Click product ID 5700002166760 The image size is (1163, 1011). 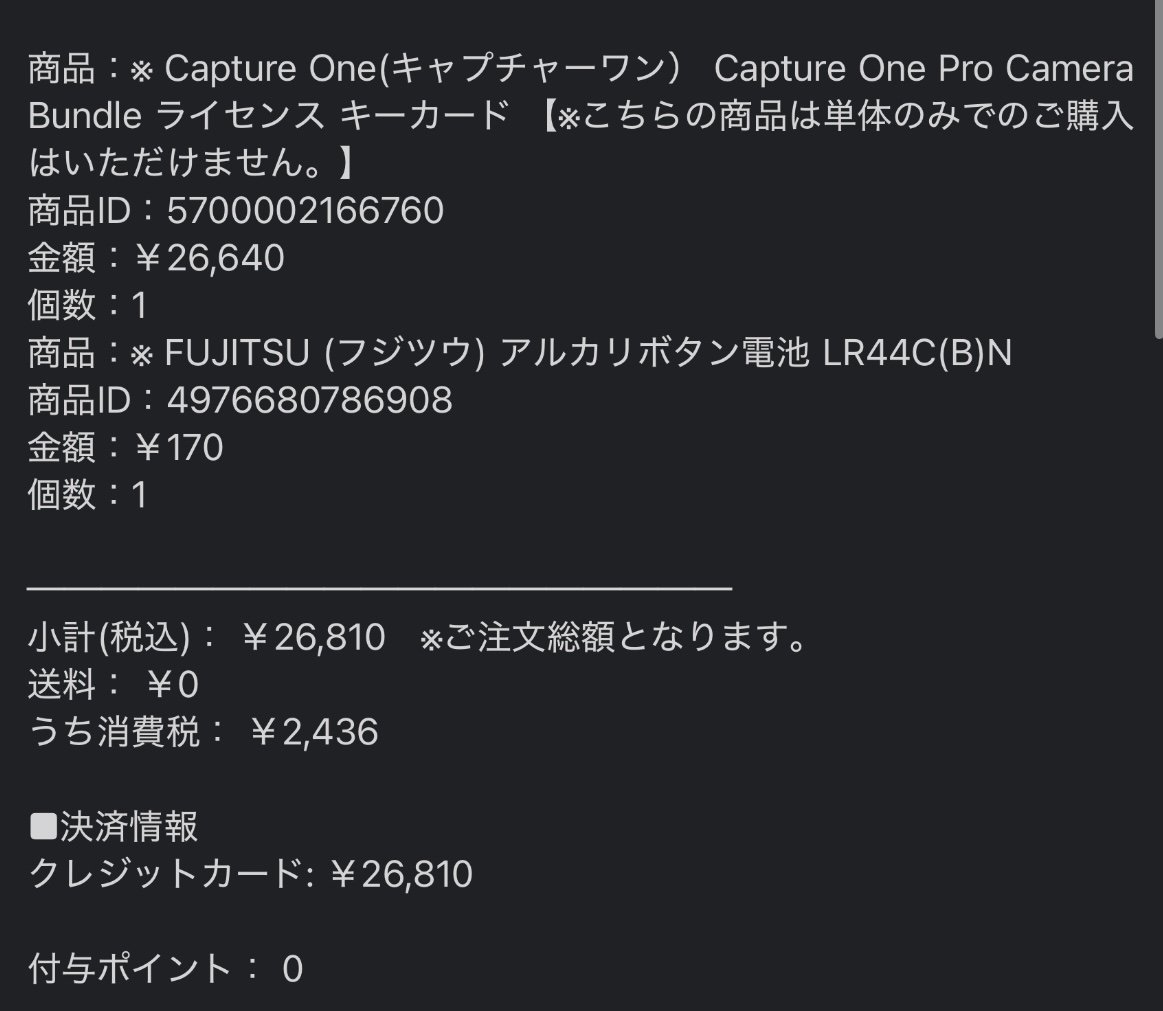point(305,211)
